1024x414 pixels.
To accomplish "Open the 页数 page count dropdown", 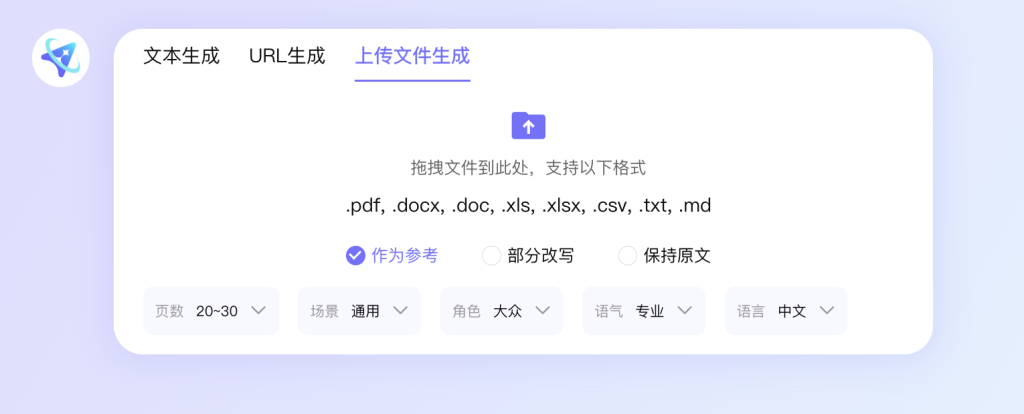I will (x=211, y=311).
